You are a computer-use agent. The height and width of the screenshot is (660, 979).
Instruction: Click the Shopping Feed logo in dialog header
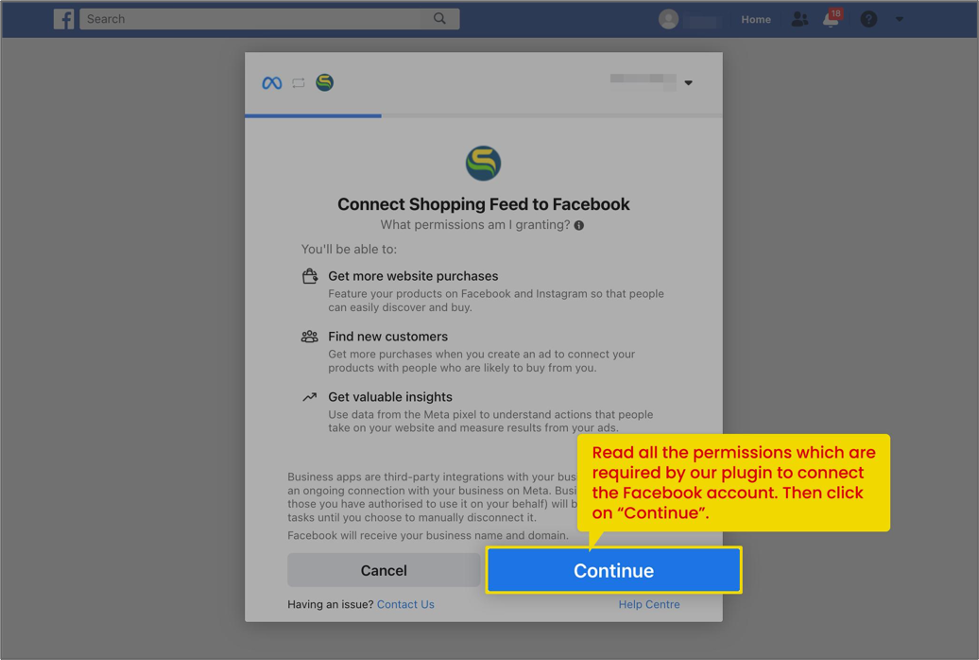click(325, 82)
